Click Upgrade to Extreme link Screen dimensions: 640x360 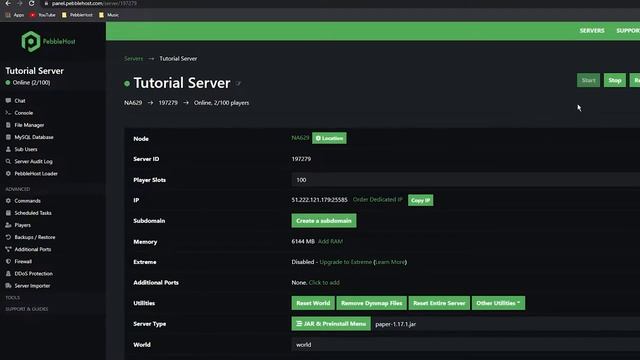tap(345, 262)
